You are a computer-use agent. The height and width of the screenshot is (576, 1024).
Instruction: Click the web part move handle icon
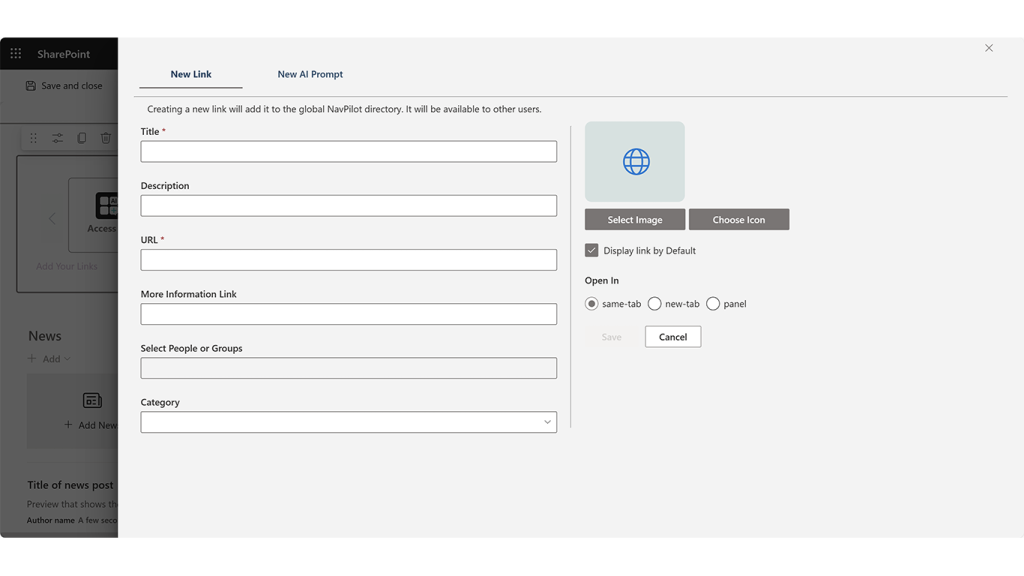33,138
